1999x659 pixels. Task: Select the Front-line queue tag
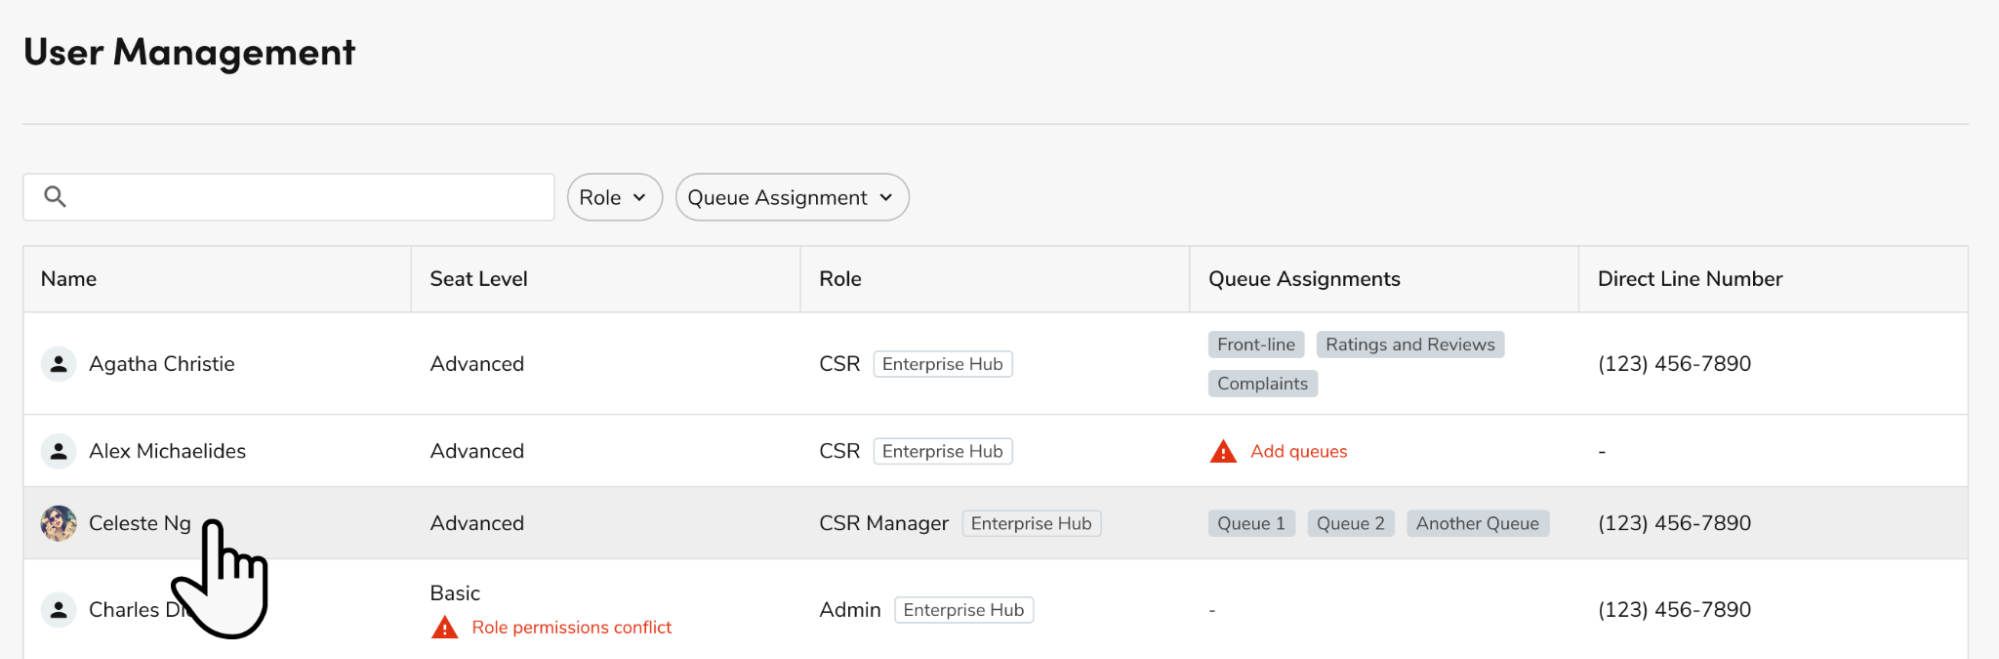click(x=1256, y=345)
